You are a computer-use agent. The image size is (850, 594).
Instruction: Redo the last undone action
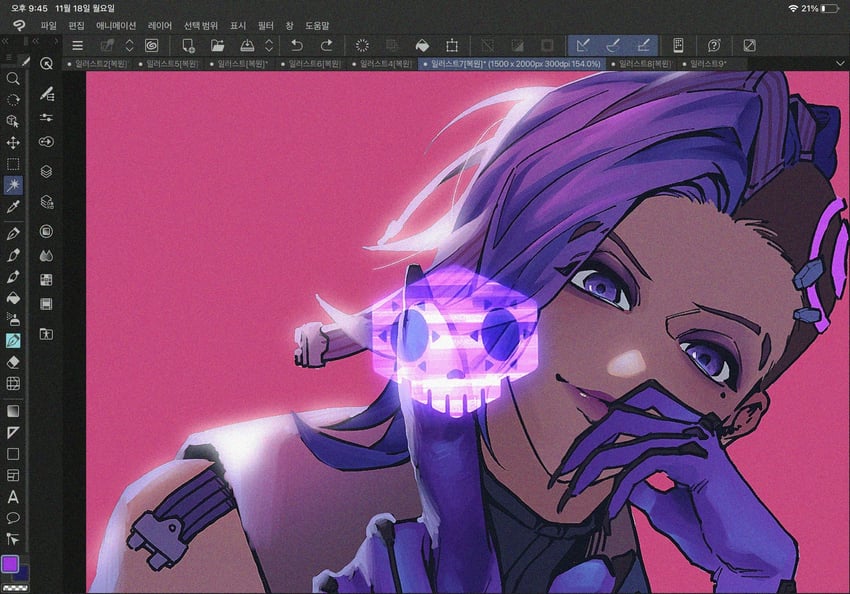(326, 46)
